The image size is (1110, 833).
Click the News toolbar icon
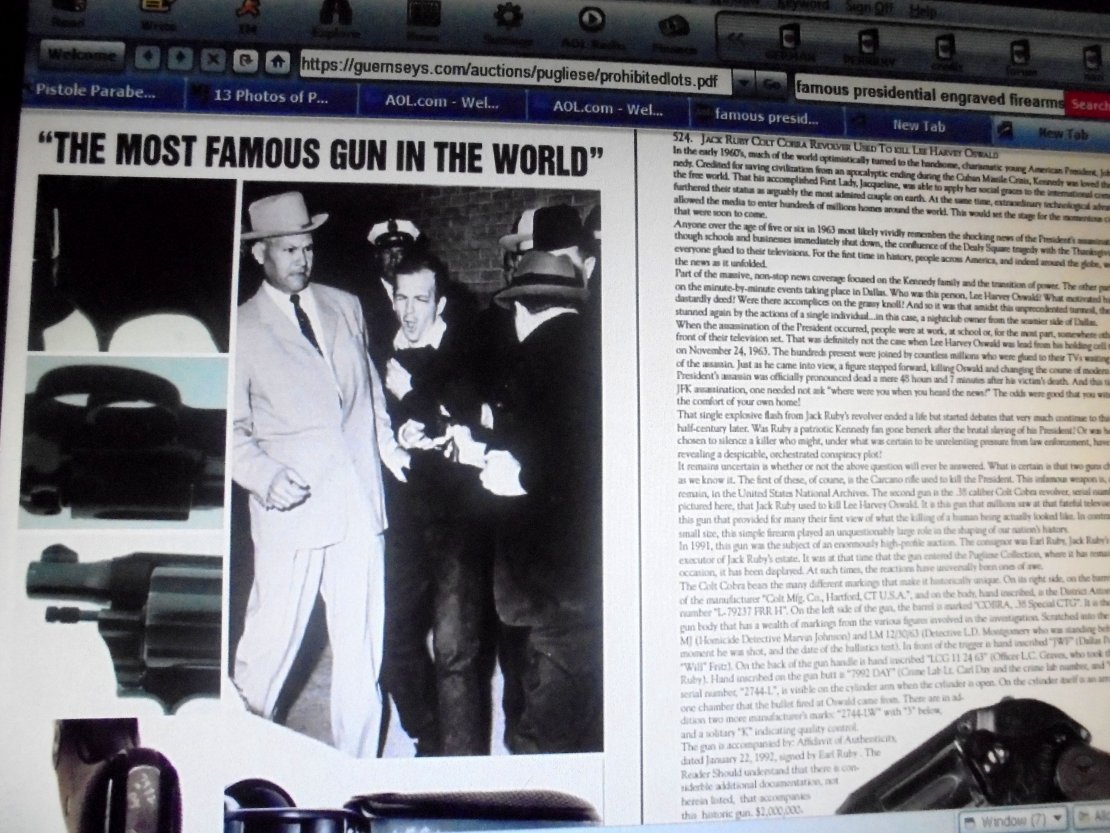point(423,21)
